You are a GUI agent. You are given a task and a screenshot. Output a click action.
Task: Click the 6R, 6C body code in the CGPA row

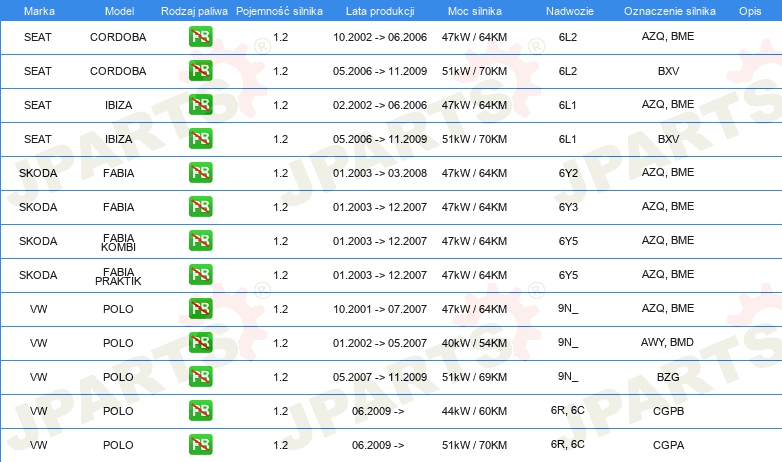[x=568, y=444]
